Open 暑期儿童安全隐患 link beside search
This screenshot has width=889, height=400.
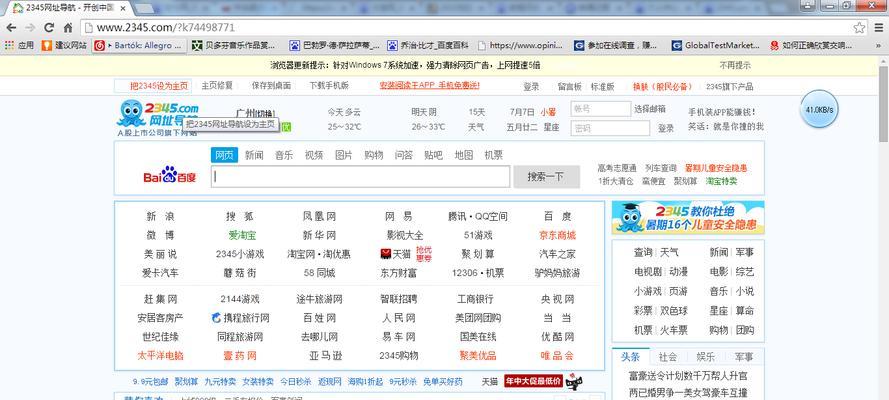pyautogui.click(x=716, y=168)
